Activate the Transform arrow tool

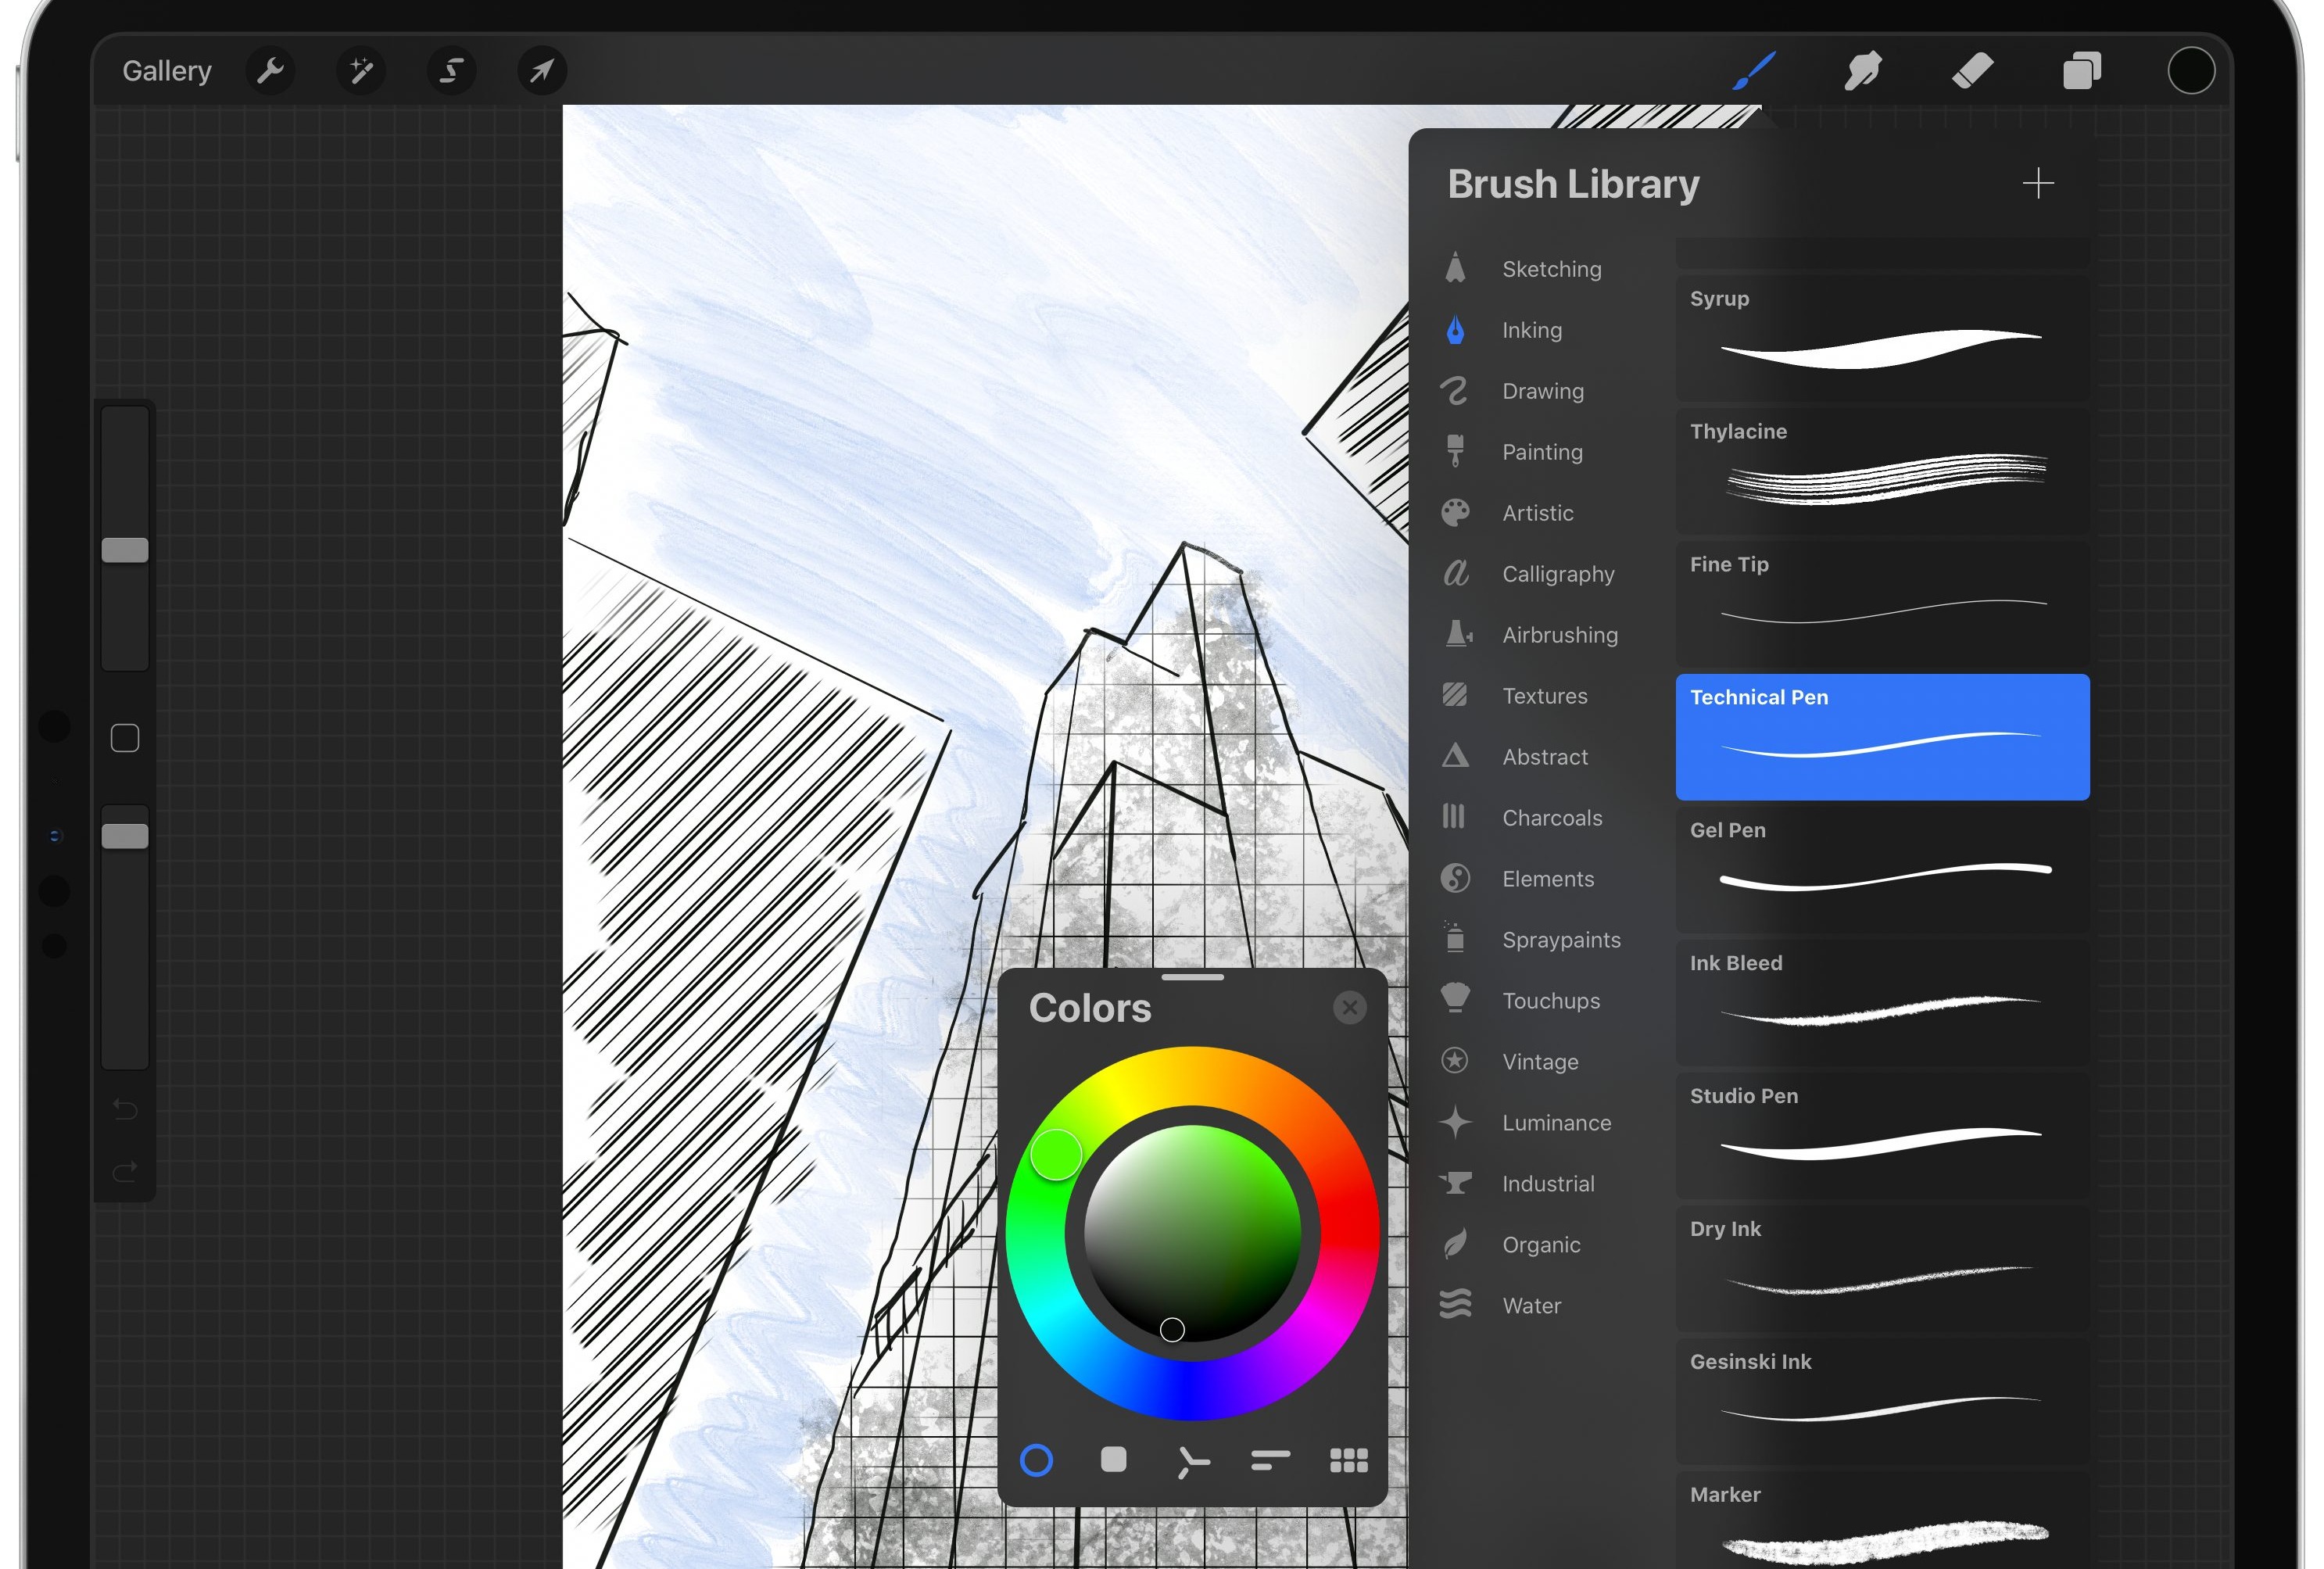click(542, 71)
